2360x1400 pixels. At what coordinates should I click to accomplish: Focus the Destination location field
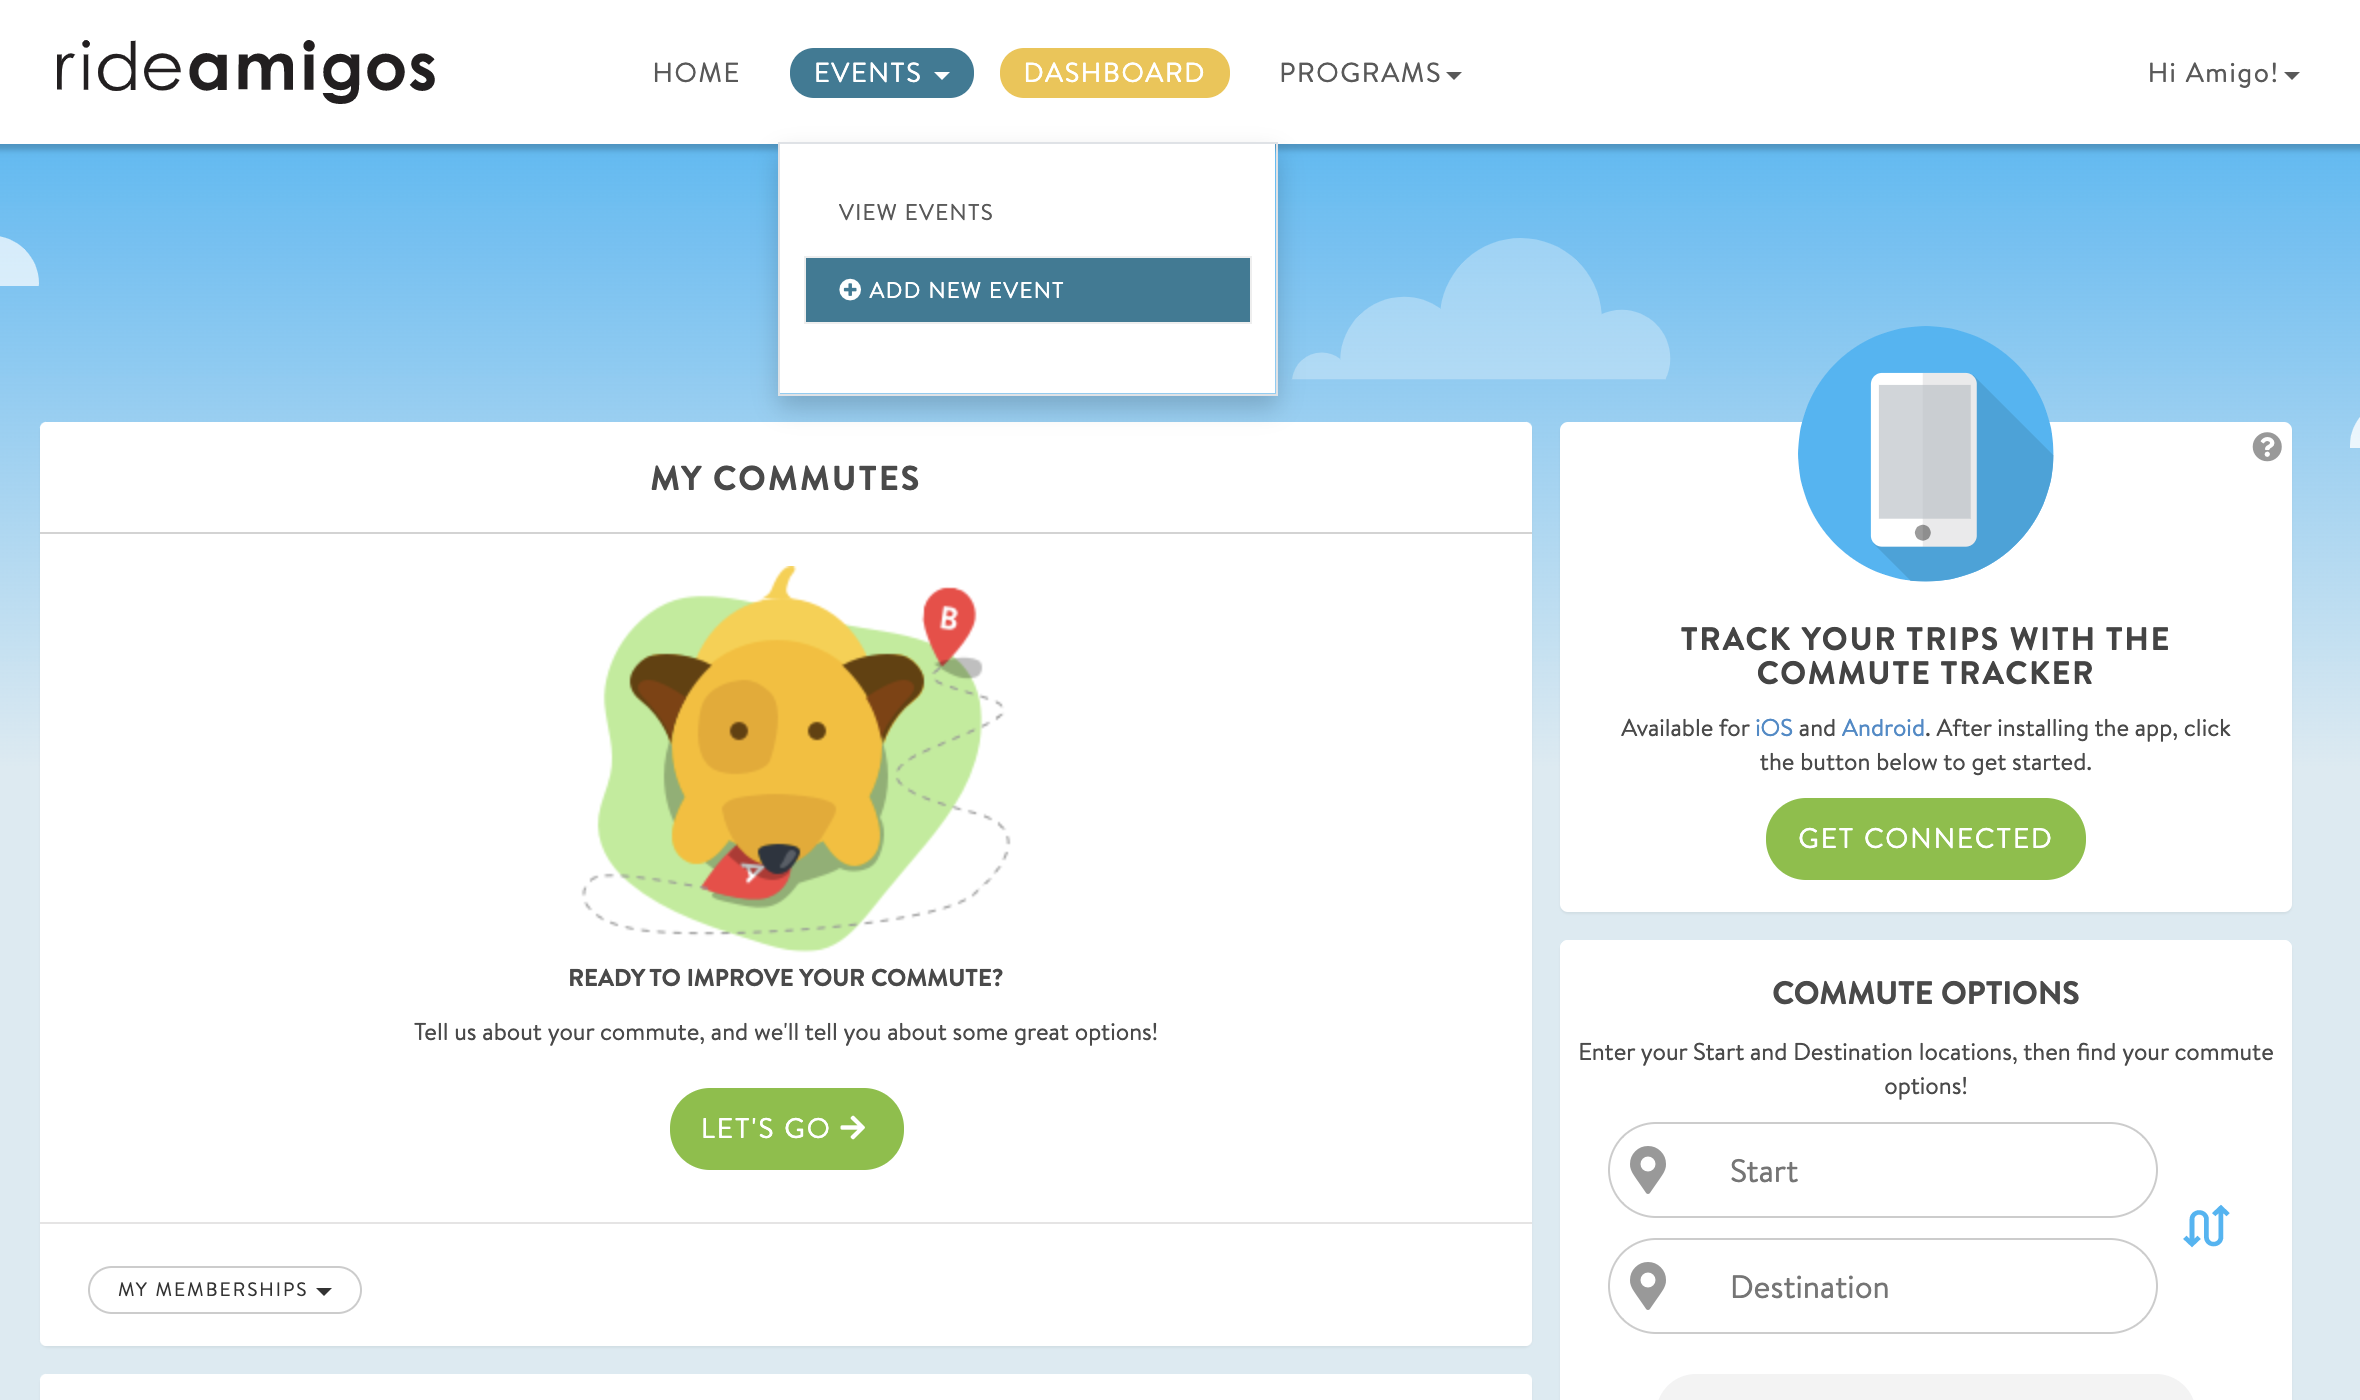(x=1882, y=1286)
